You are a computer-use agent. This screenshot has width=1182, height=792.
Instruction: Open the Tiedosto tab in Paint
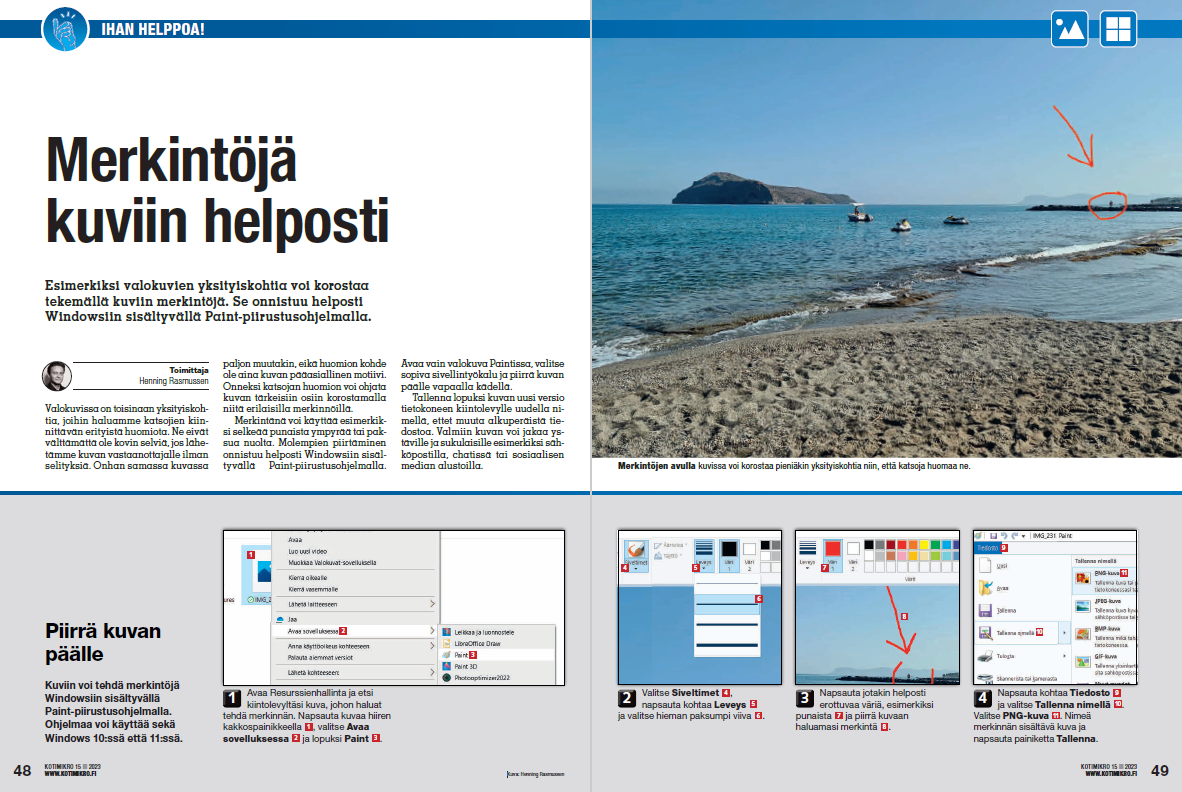[x=988, y=548]
